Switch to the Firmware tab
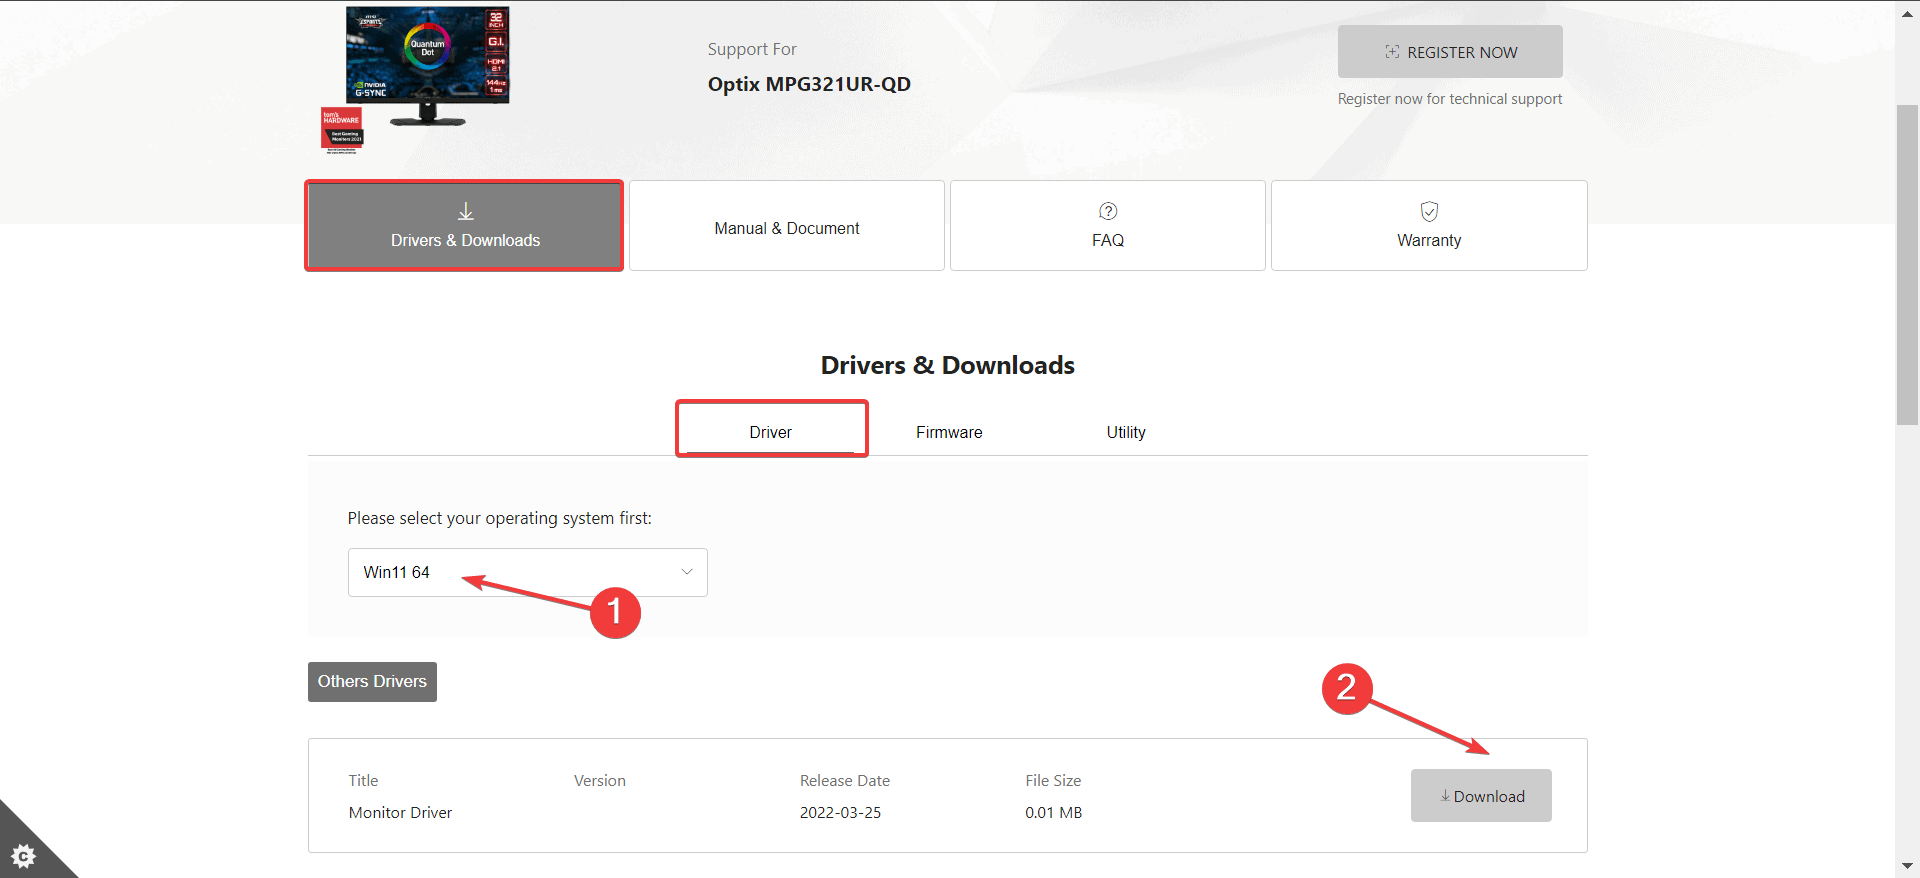The height and width of the screenshot is (878, 1920). pos(949,432)
